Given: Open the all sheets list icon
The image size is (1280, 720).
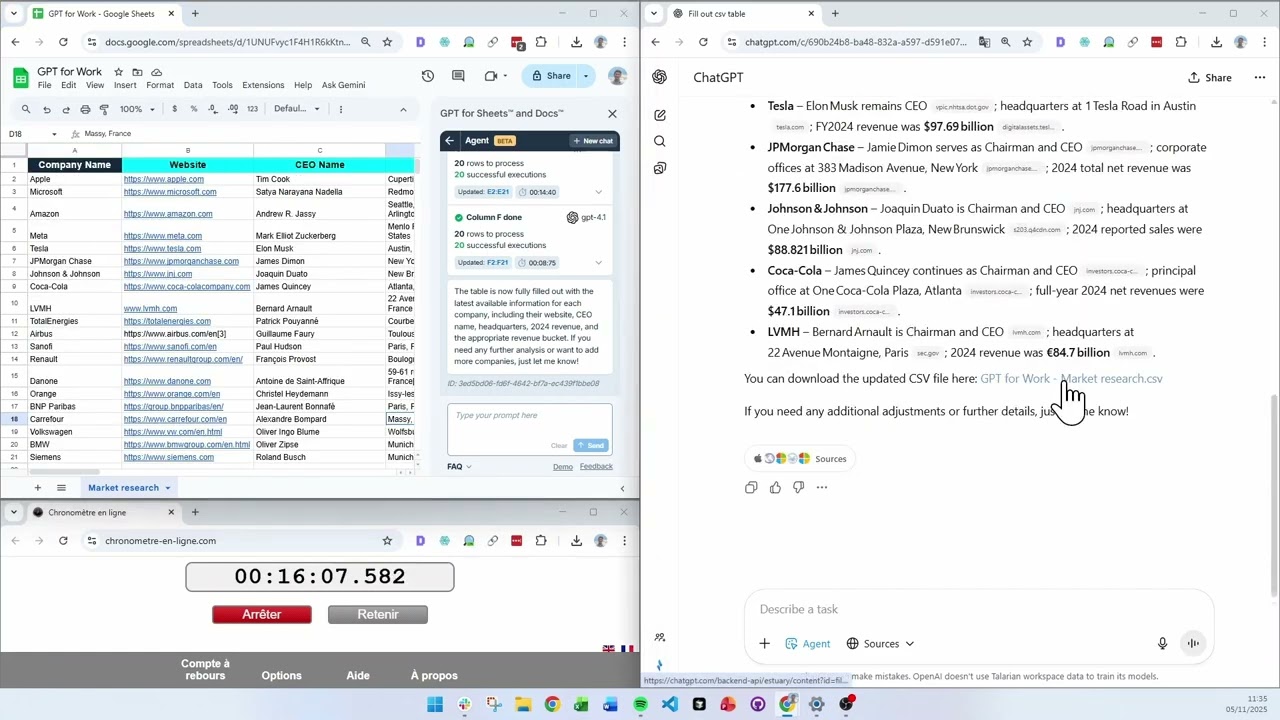Looking at the screenshot, I should point(61,488).
